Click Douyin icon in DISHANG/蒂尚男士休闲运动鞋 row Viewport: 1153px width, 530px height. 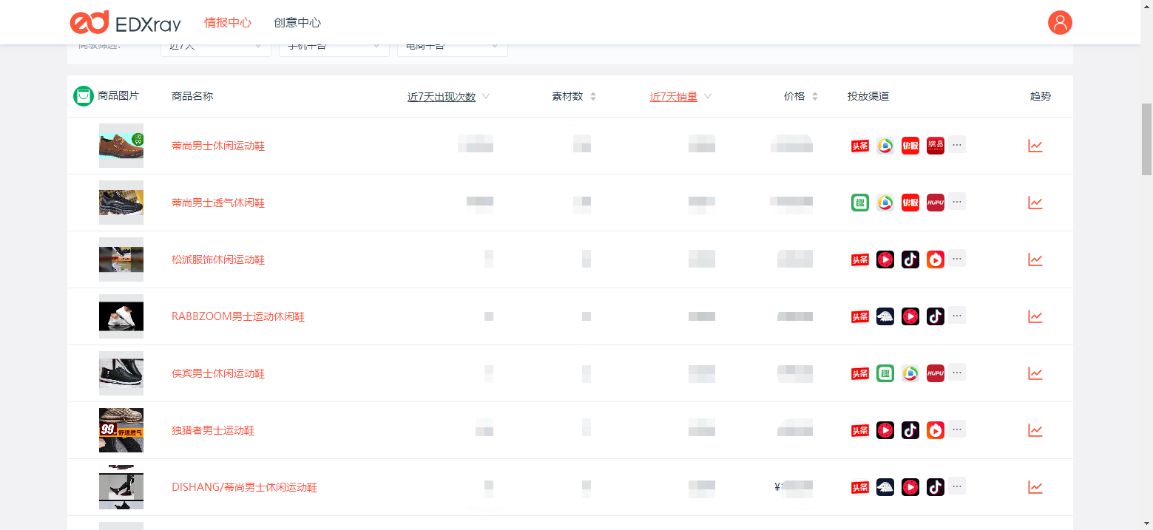click(x=935, y=487)
